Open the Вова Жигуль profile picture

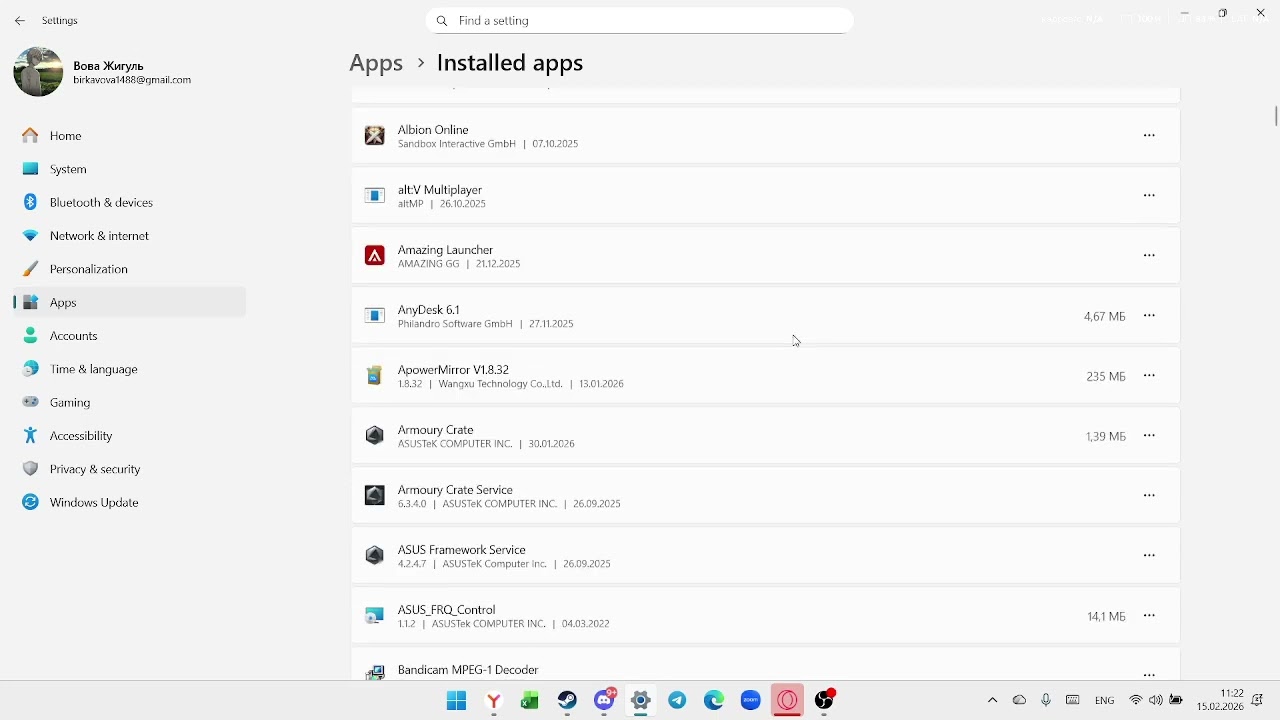click(38, 72)
